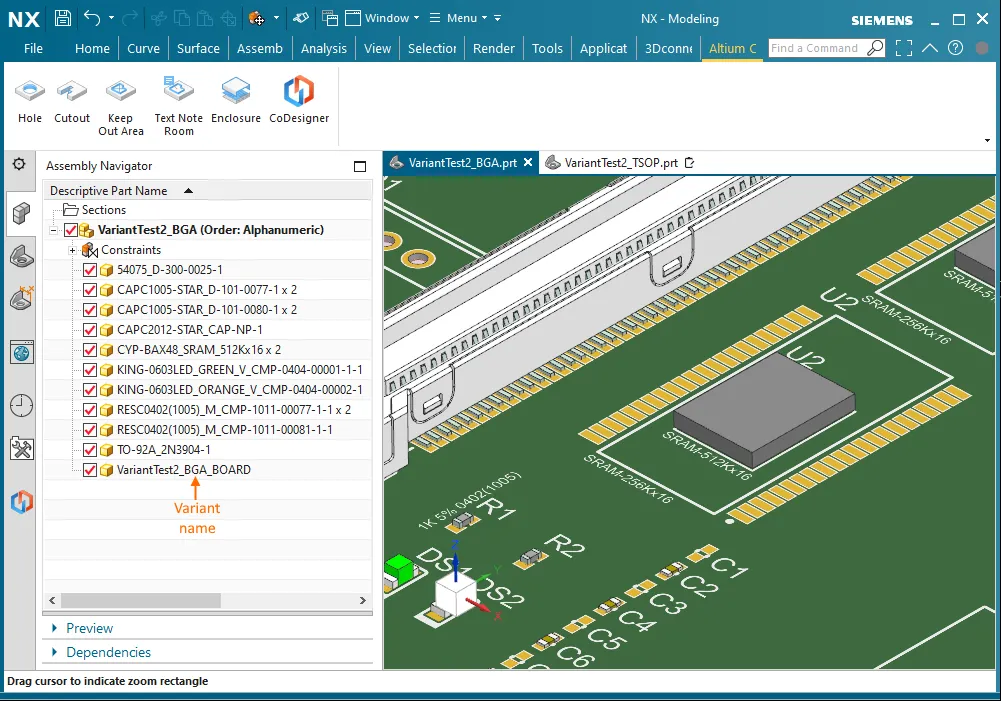Open the Surface ribbon tab
Viewport: 1001px width, 701px height.
click(x=198, y=49)
